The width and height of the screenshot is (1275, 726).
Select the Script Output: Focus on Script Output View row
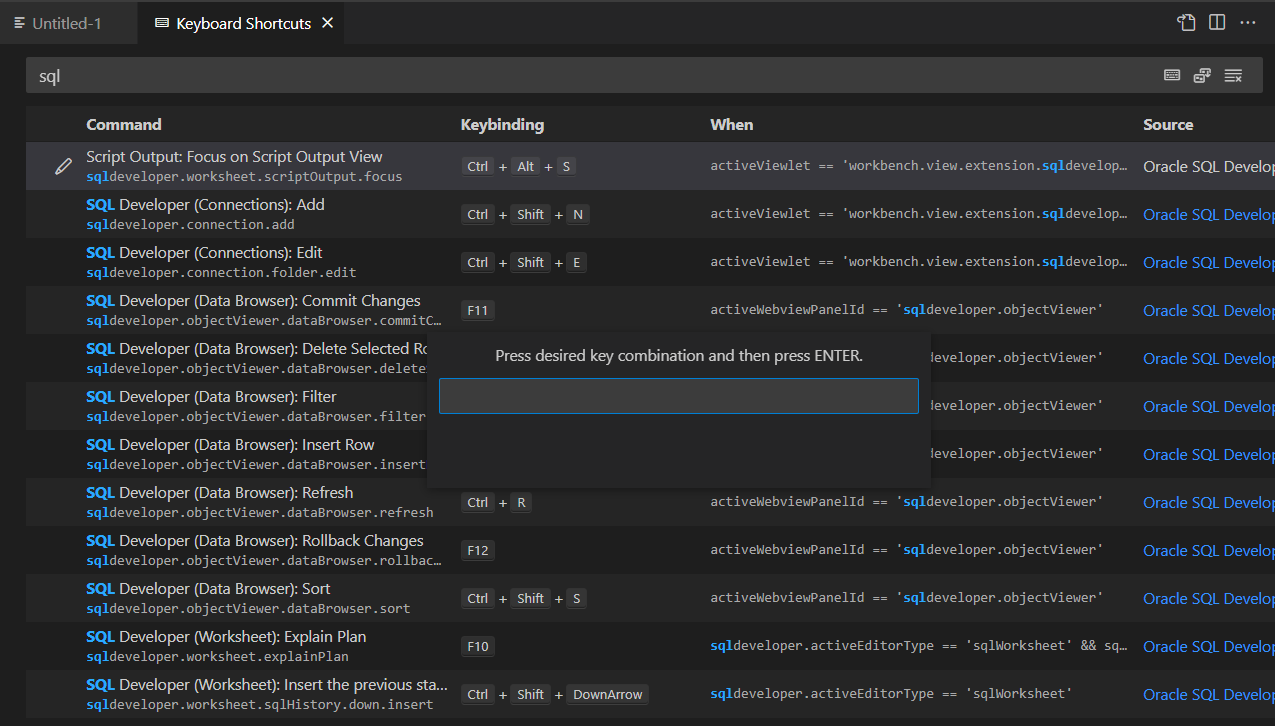coord(650,166)
